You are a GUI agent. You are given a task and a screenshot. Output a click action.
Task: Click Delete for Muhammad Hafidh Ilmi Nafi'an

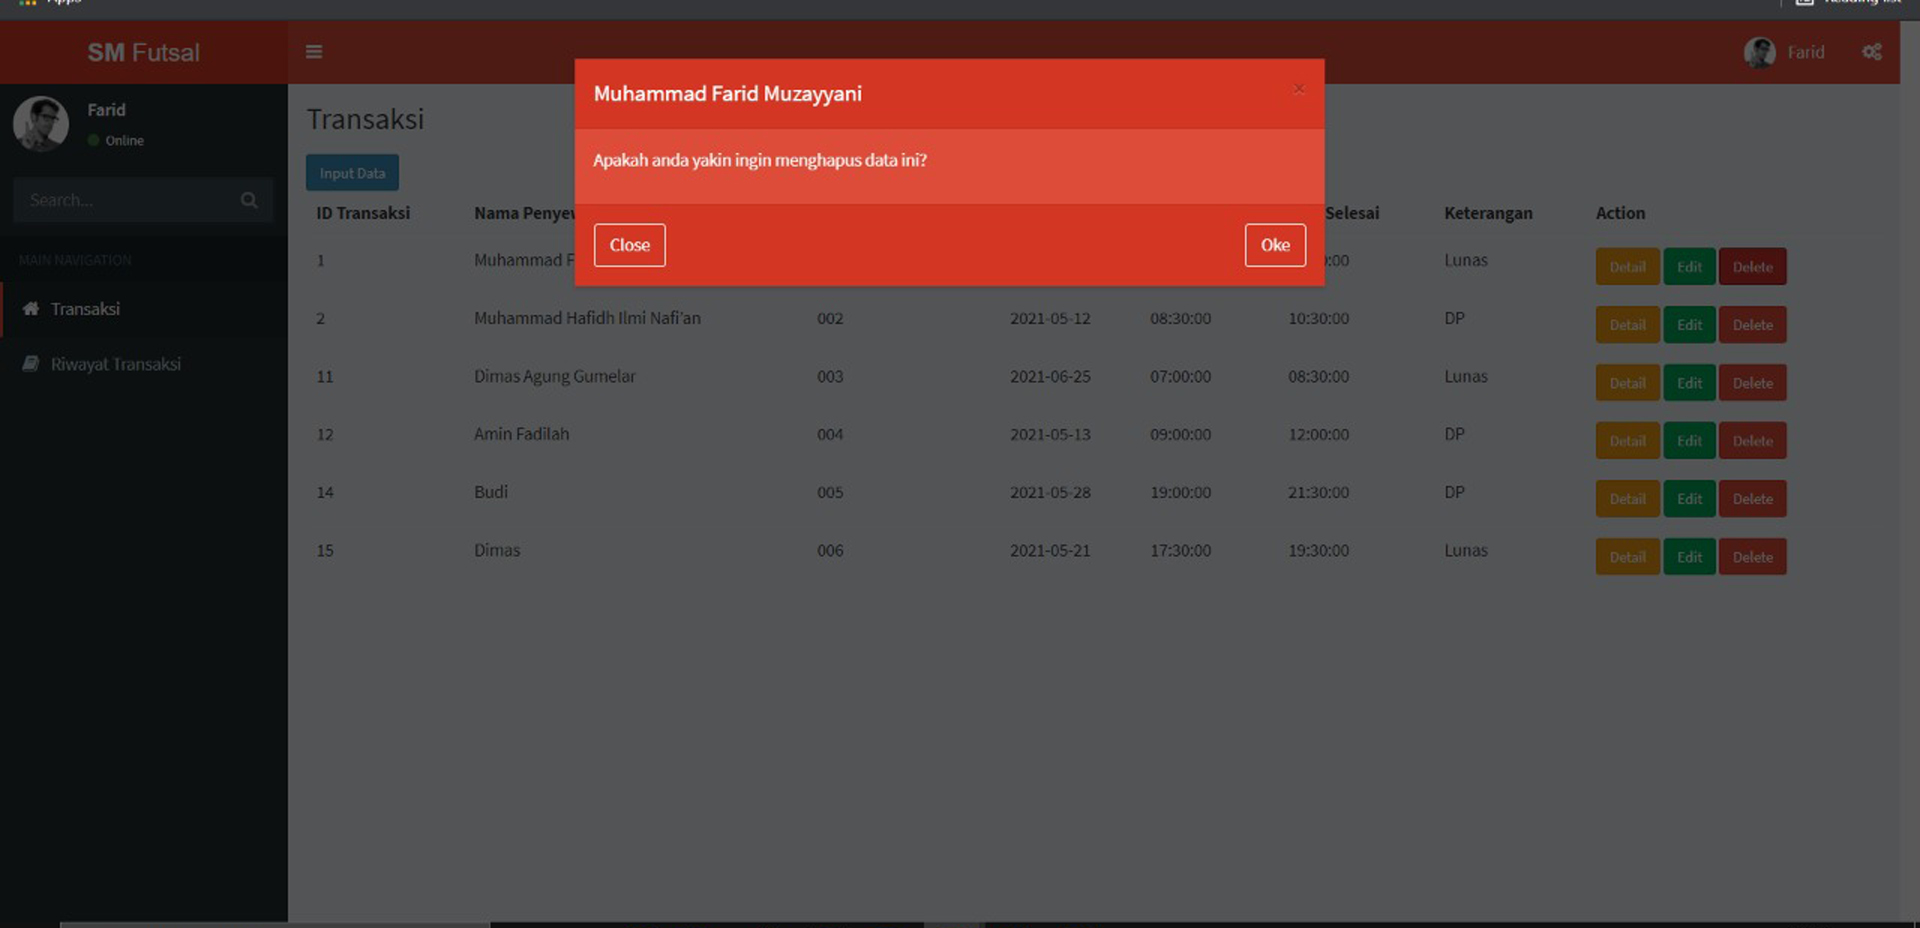click(x=1752, y=325)
